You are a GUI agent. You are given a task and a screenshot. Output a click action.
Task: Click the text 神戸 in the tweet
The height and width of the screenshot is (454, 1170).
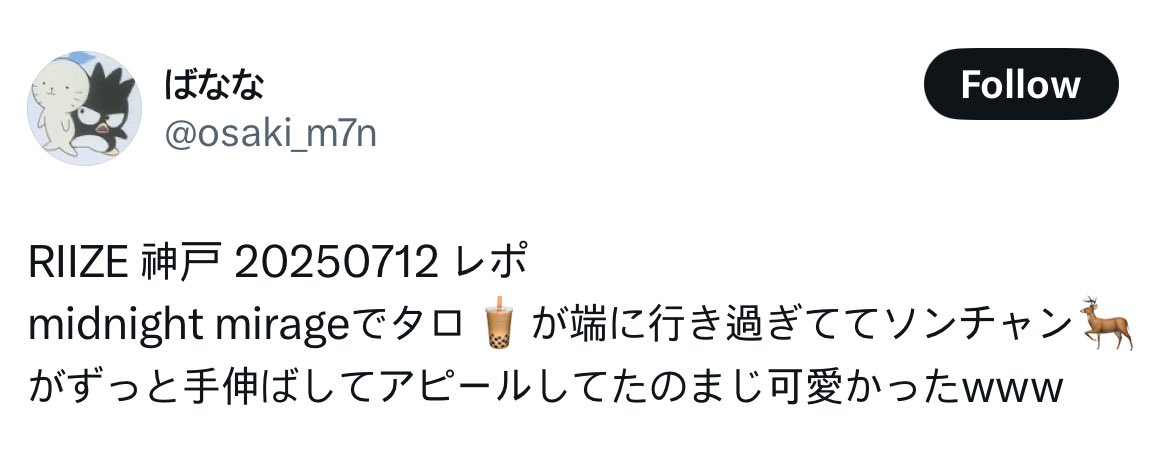point(181,262)
